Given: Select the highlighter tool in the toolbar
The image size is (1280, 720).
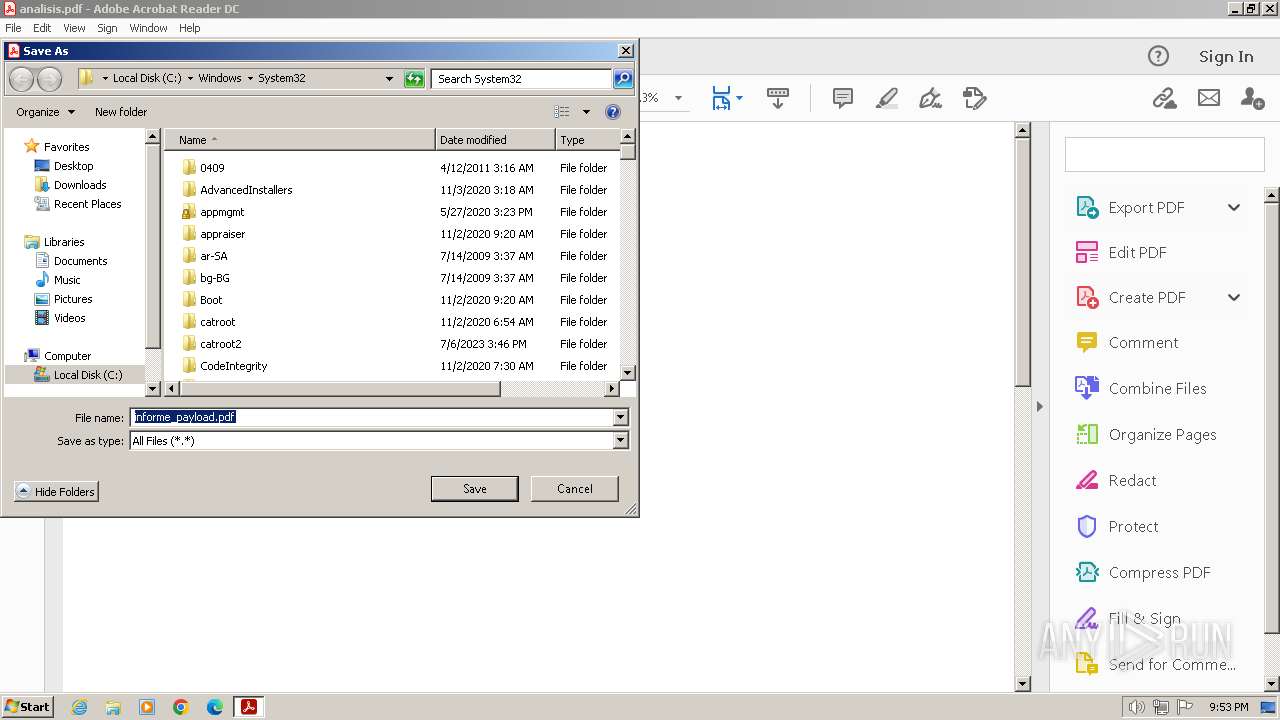Looking at the screenshot, I should click(x=887, y=98).
